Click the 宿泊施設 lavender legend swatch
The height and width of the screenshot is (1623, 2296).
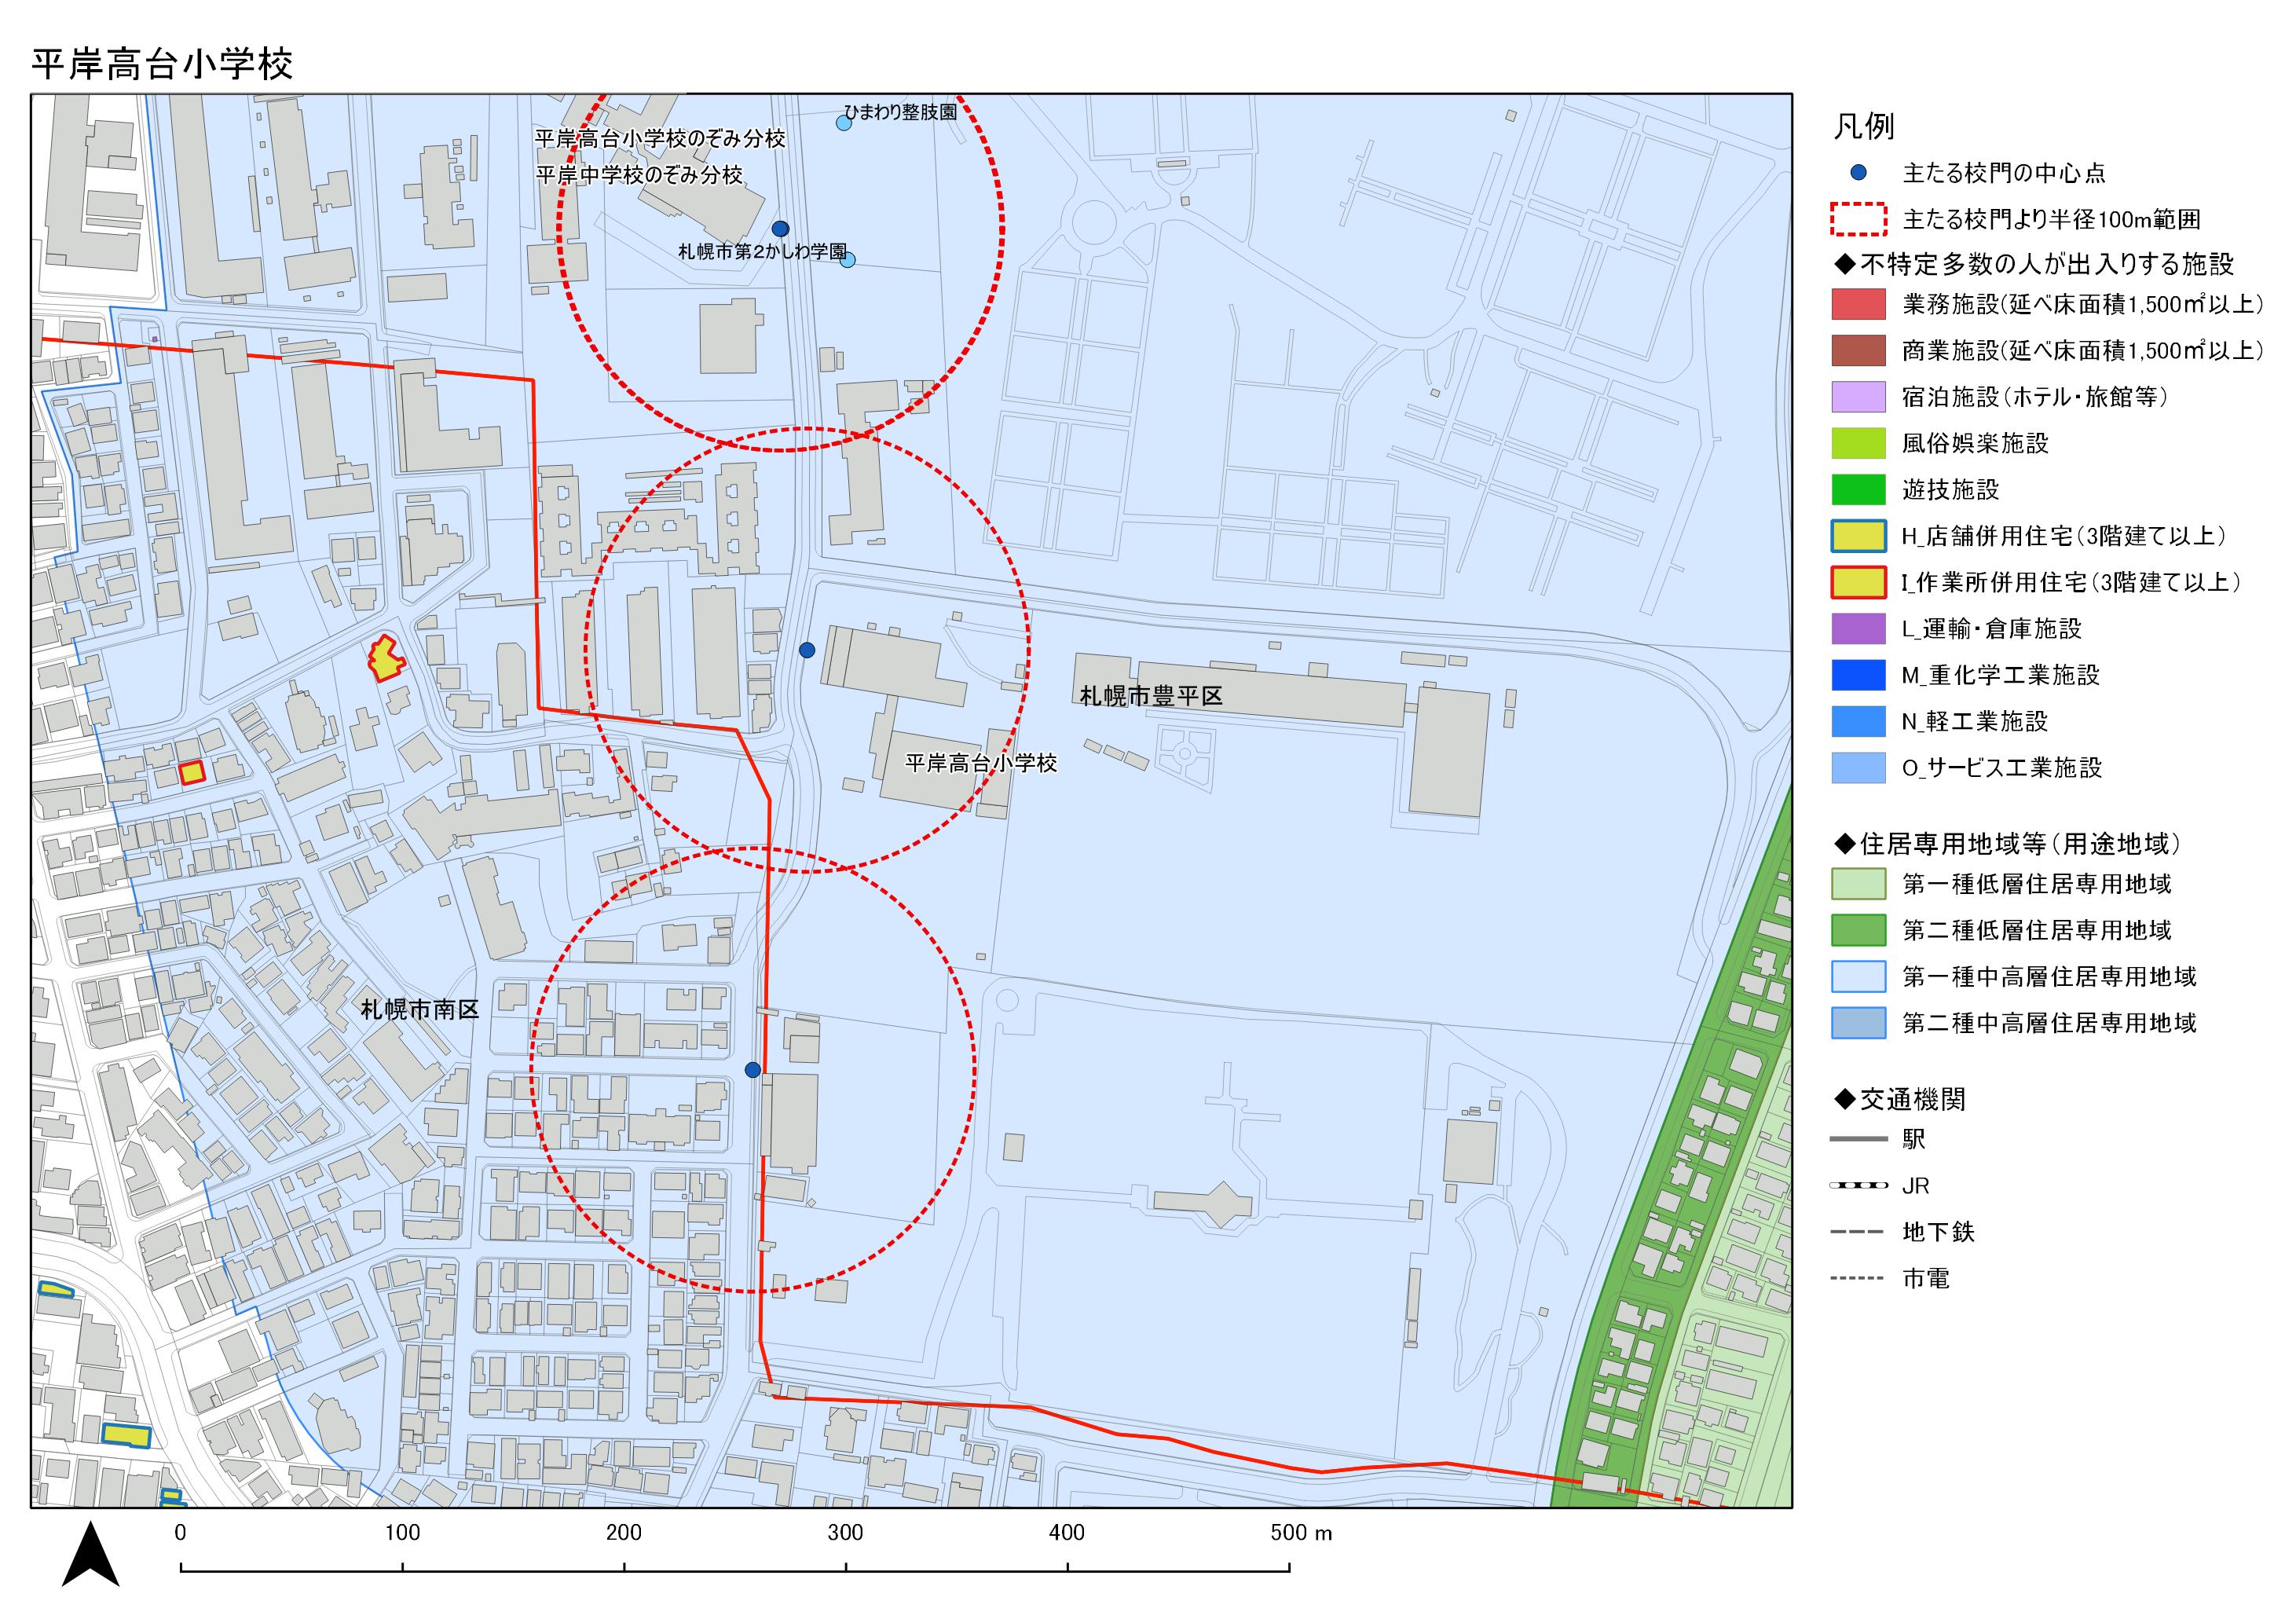(x=1858, y=397)
